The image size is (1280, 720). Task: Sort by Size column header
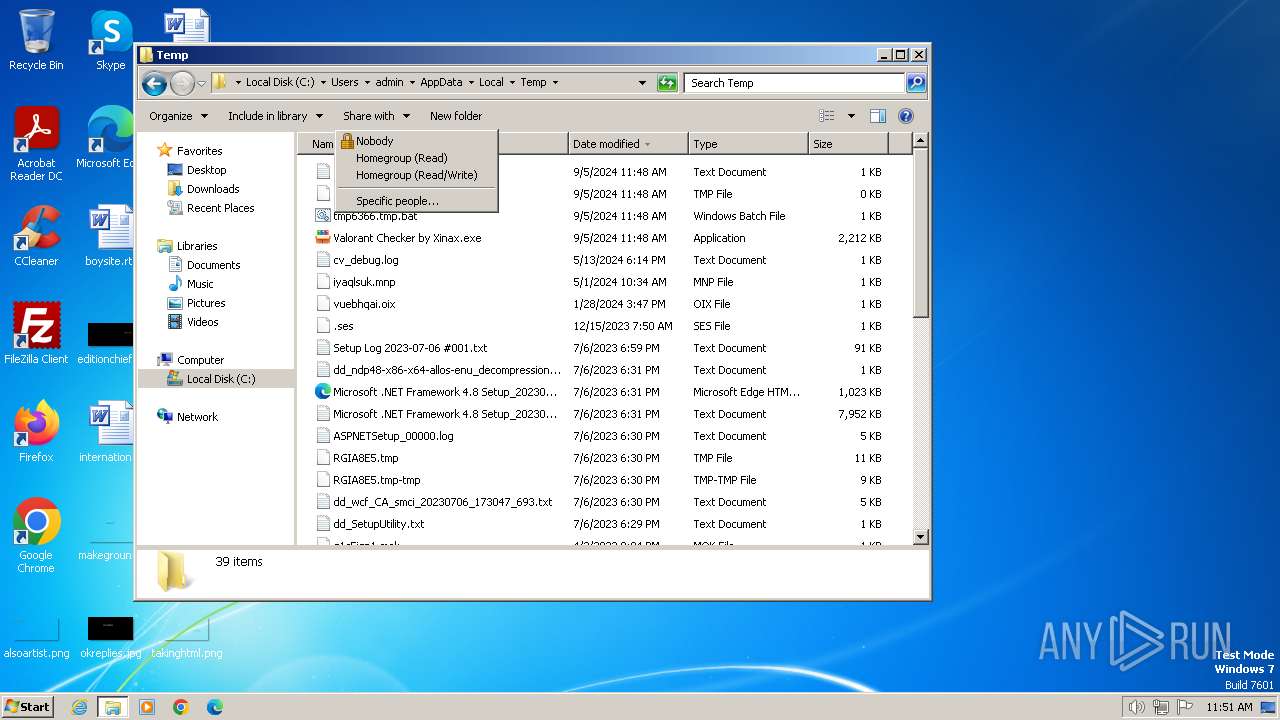click(848, 144)
